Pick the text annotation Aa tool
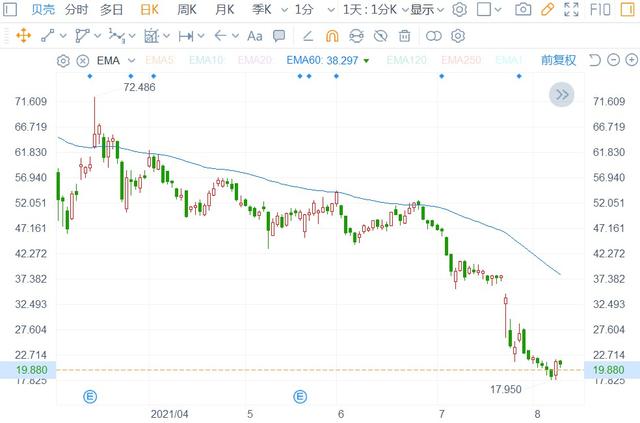 pyautogui.click(x=254, y=35)
